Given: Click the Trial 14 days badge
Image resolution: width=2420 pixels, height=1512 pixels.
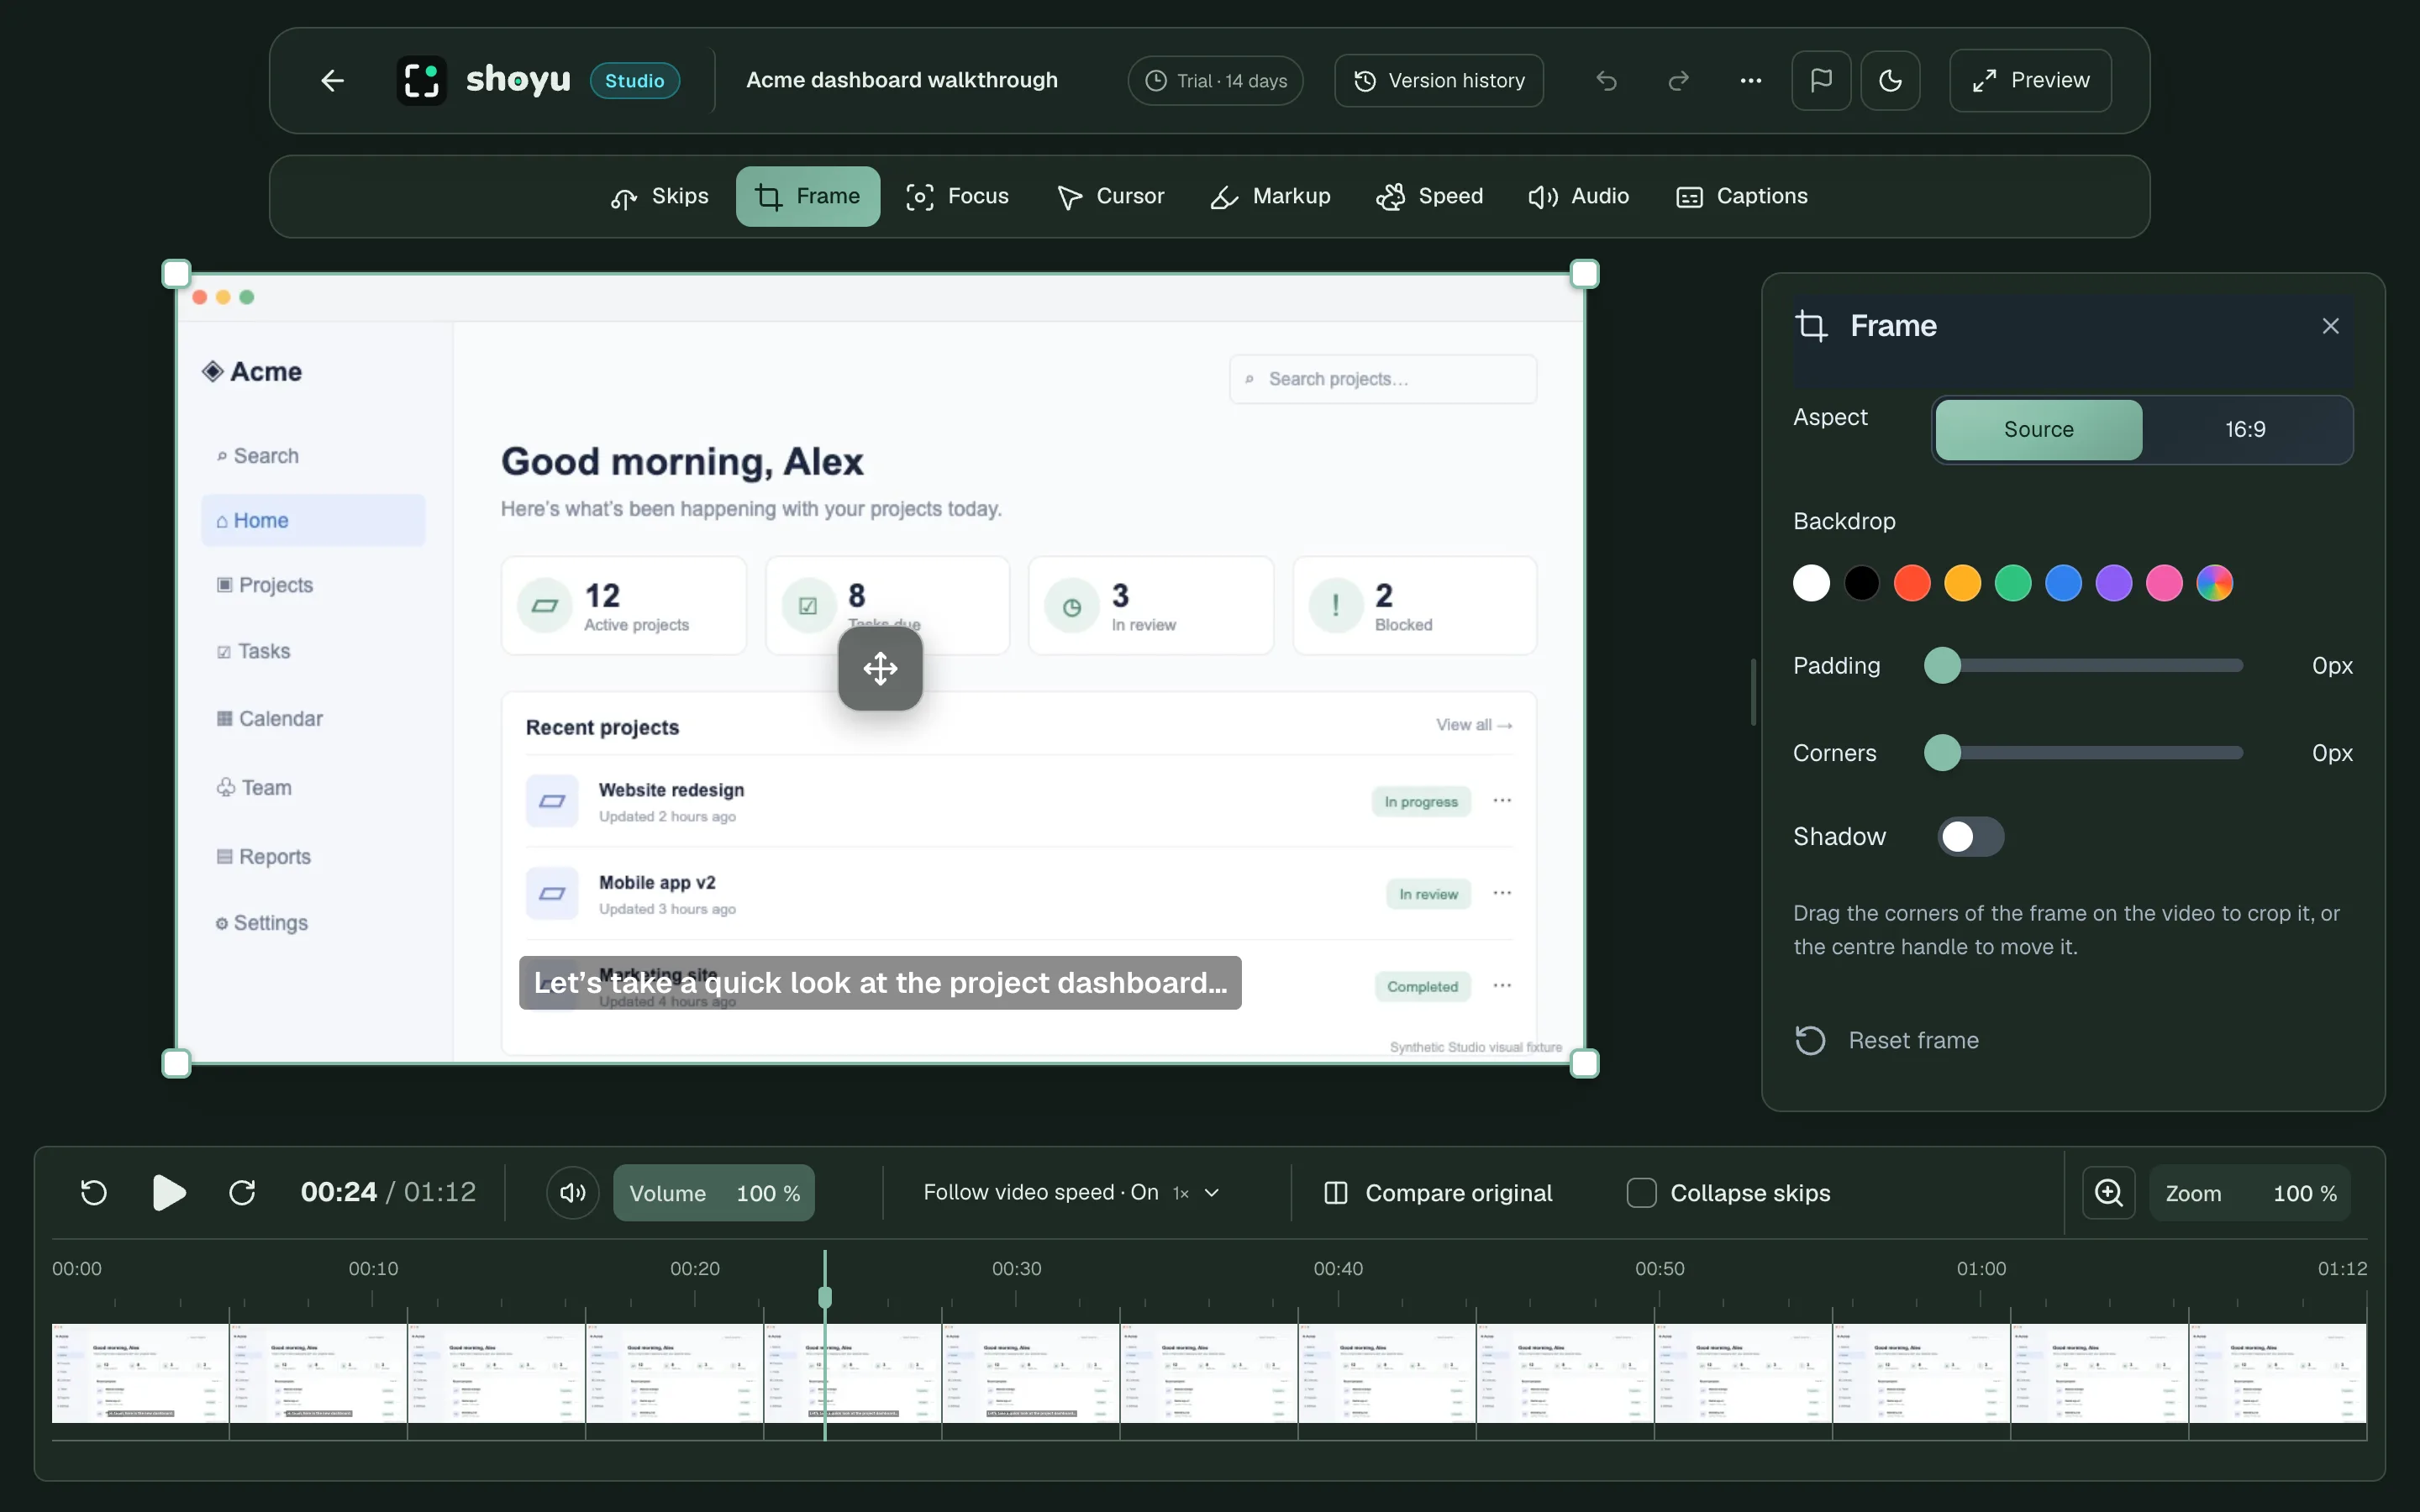Looking at the screenshot, I should click(1215, 80).
